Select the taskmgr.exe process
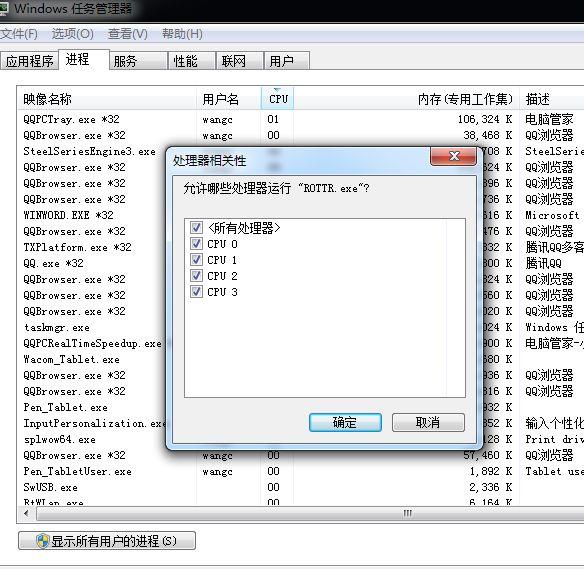This screenshot has height=569, width=584. pos(57,328)
